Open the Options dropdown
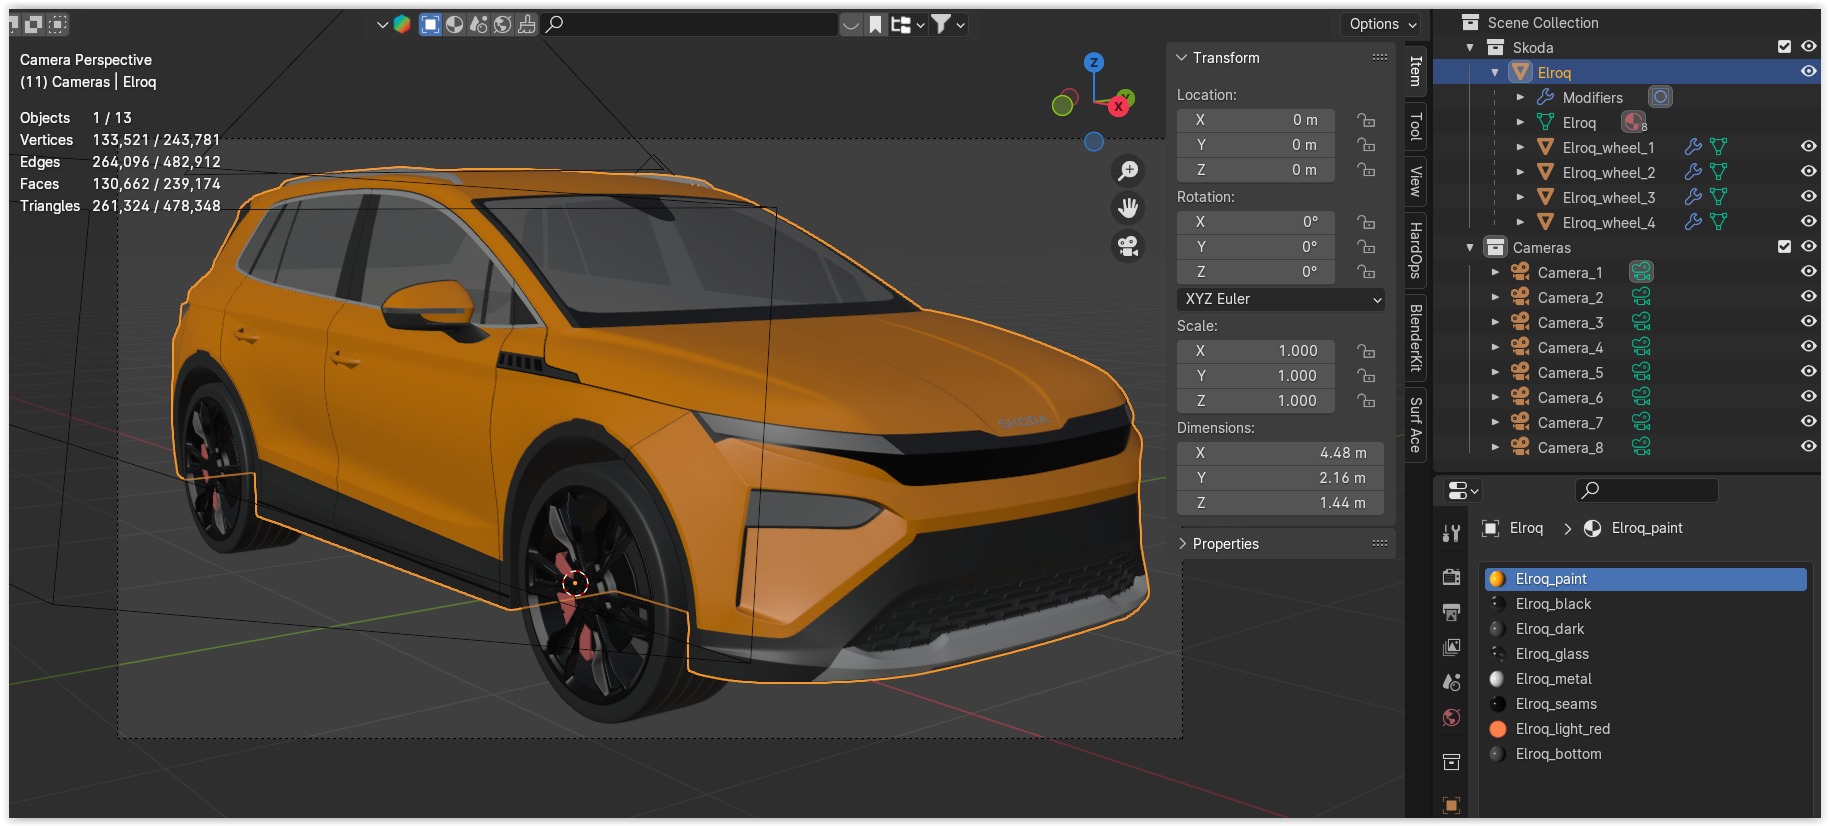 point(1383,24)
